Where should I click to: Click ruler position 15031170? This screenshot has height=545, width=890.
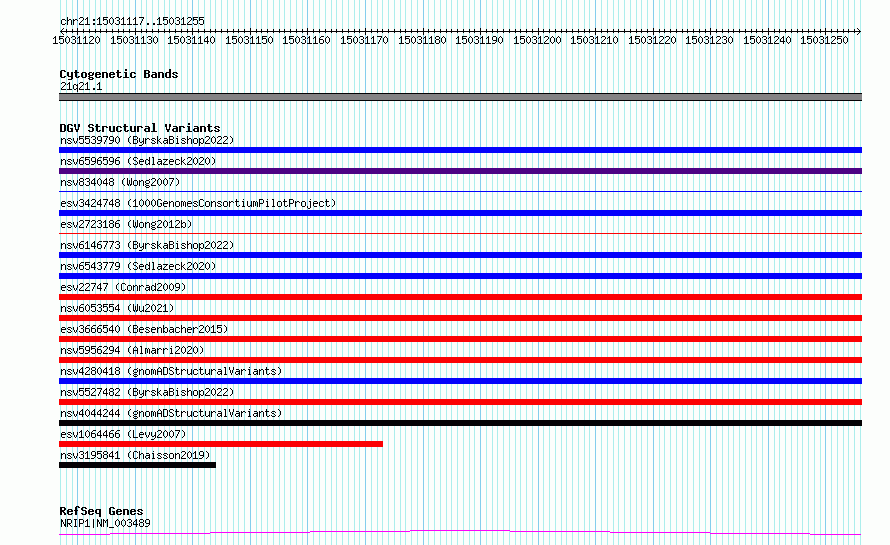[364, 40]
